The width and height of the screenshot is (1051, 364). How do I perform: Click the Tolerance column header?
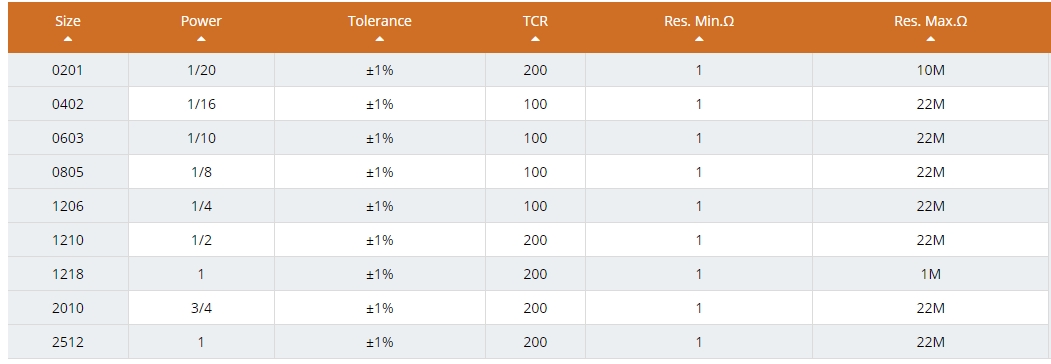point(379,27)
